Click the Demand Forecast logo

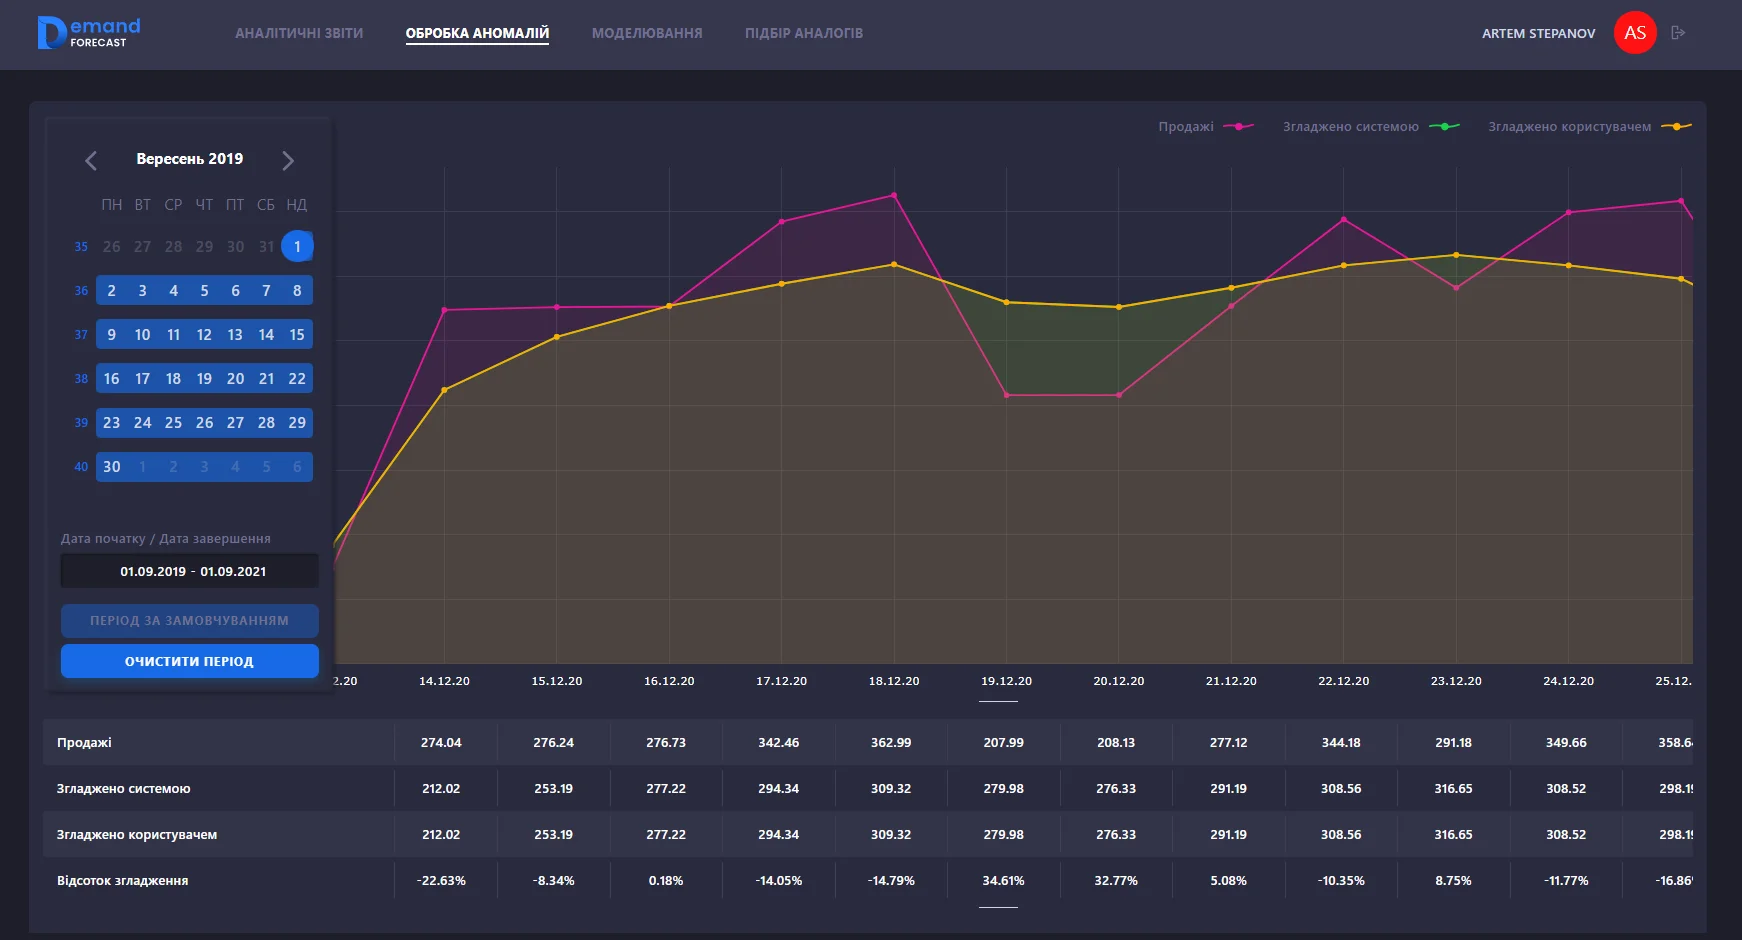click(88, 33)
